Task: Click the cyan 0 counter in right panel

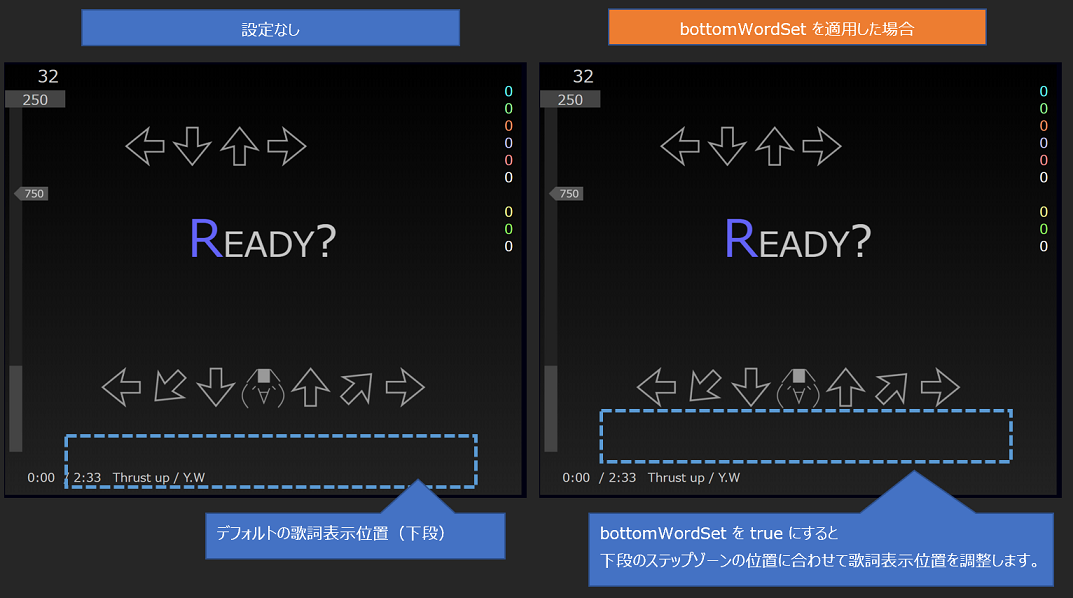Action: pyautogui.click(x=1044, y=92)
